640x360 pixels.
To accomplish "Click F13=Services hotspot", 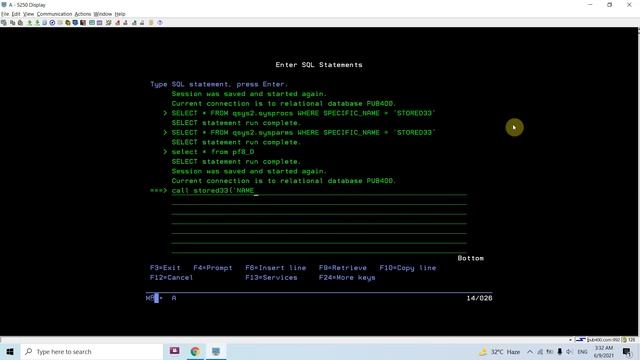I will coord(271,278).
